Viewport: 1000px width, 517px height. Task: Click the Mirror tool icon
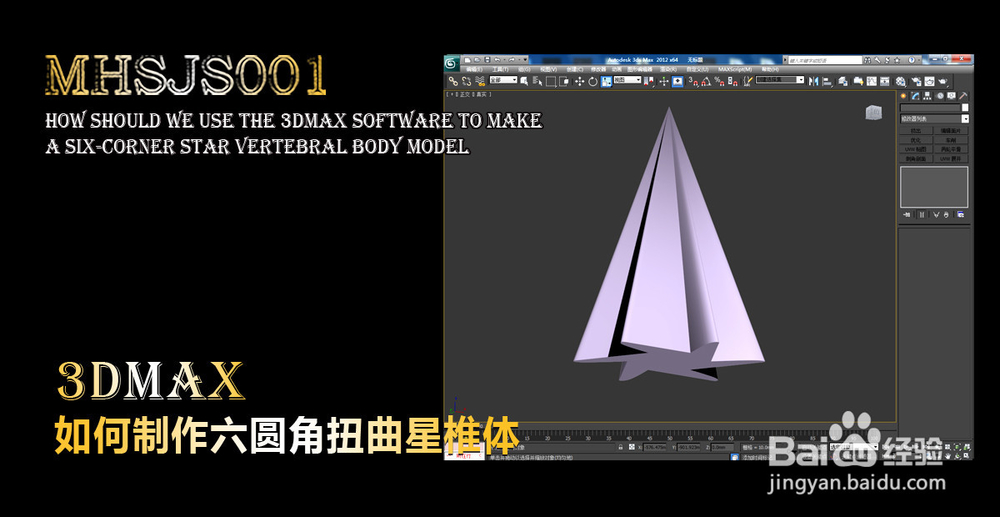pos(813,81)
